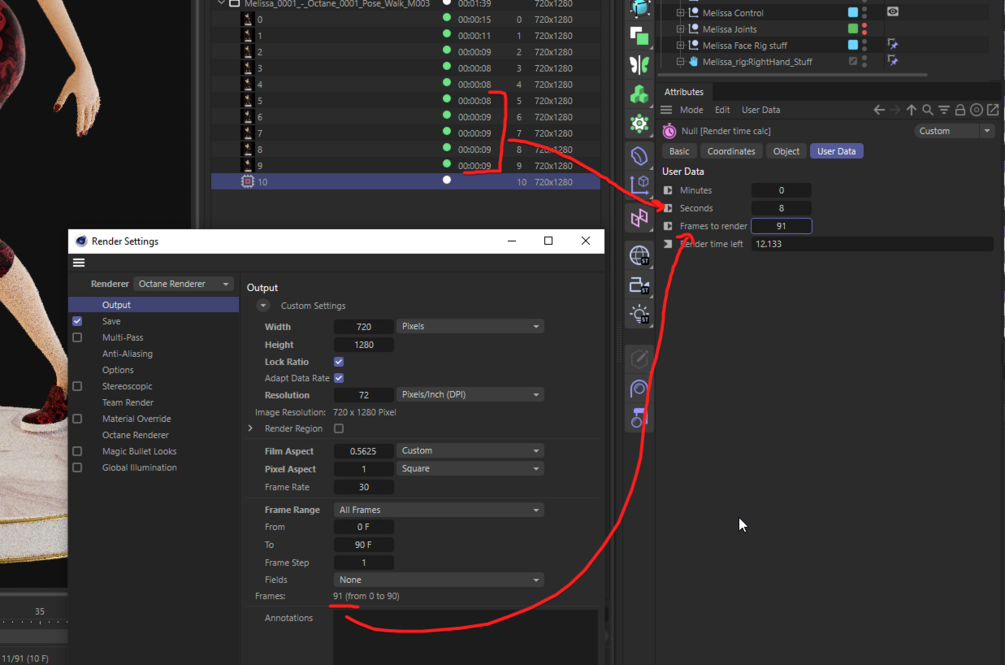Image resolution: width=1005 pixels, height=665 pixels.
Task: Expand the Melissa Joints tree item
Action: click(680, 29)
